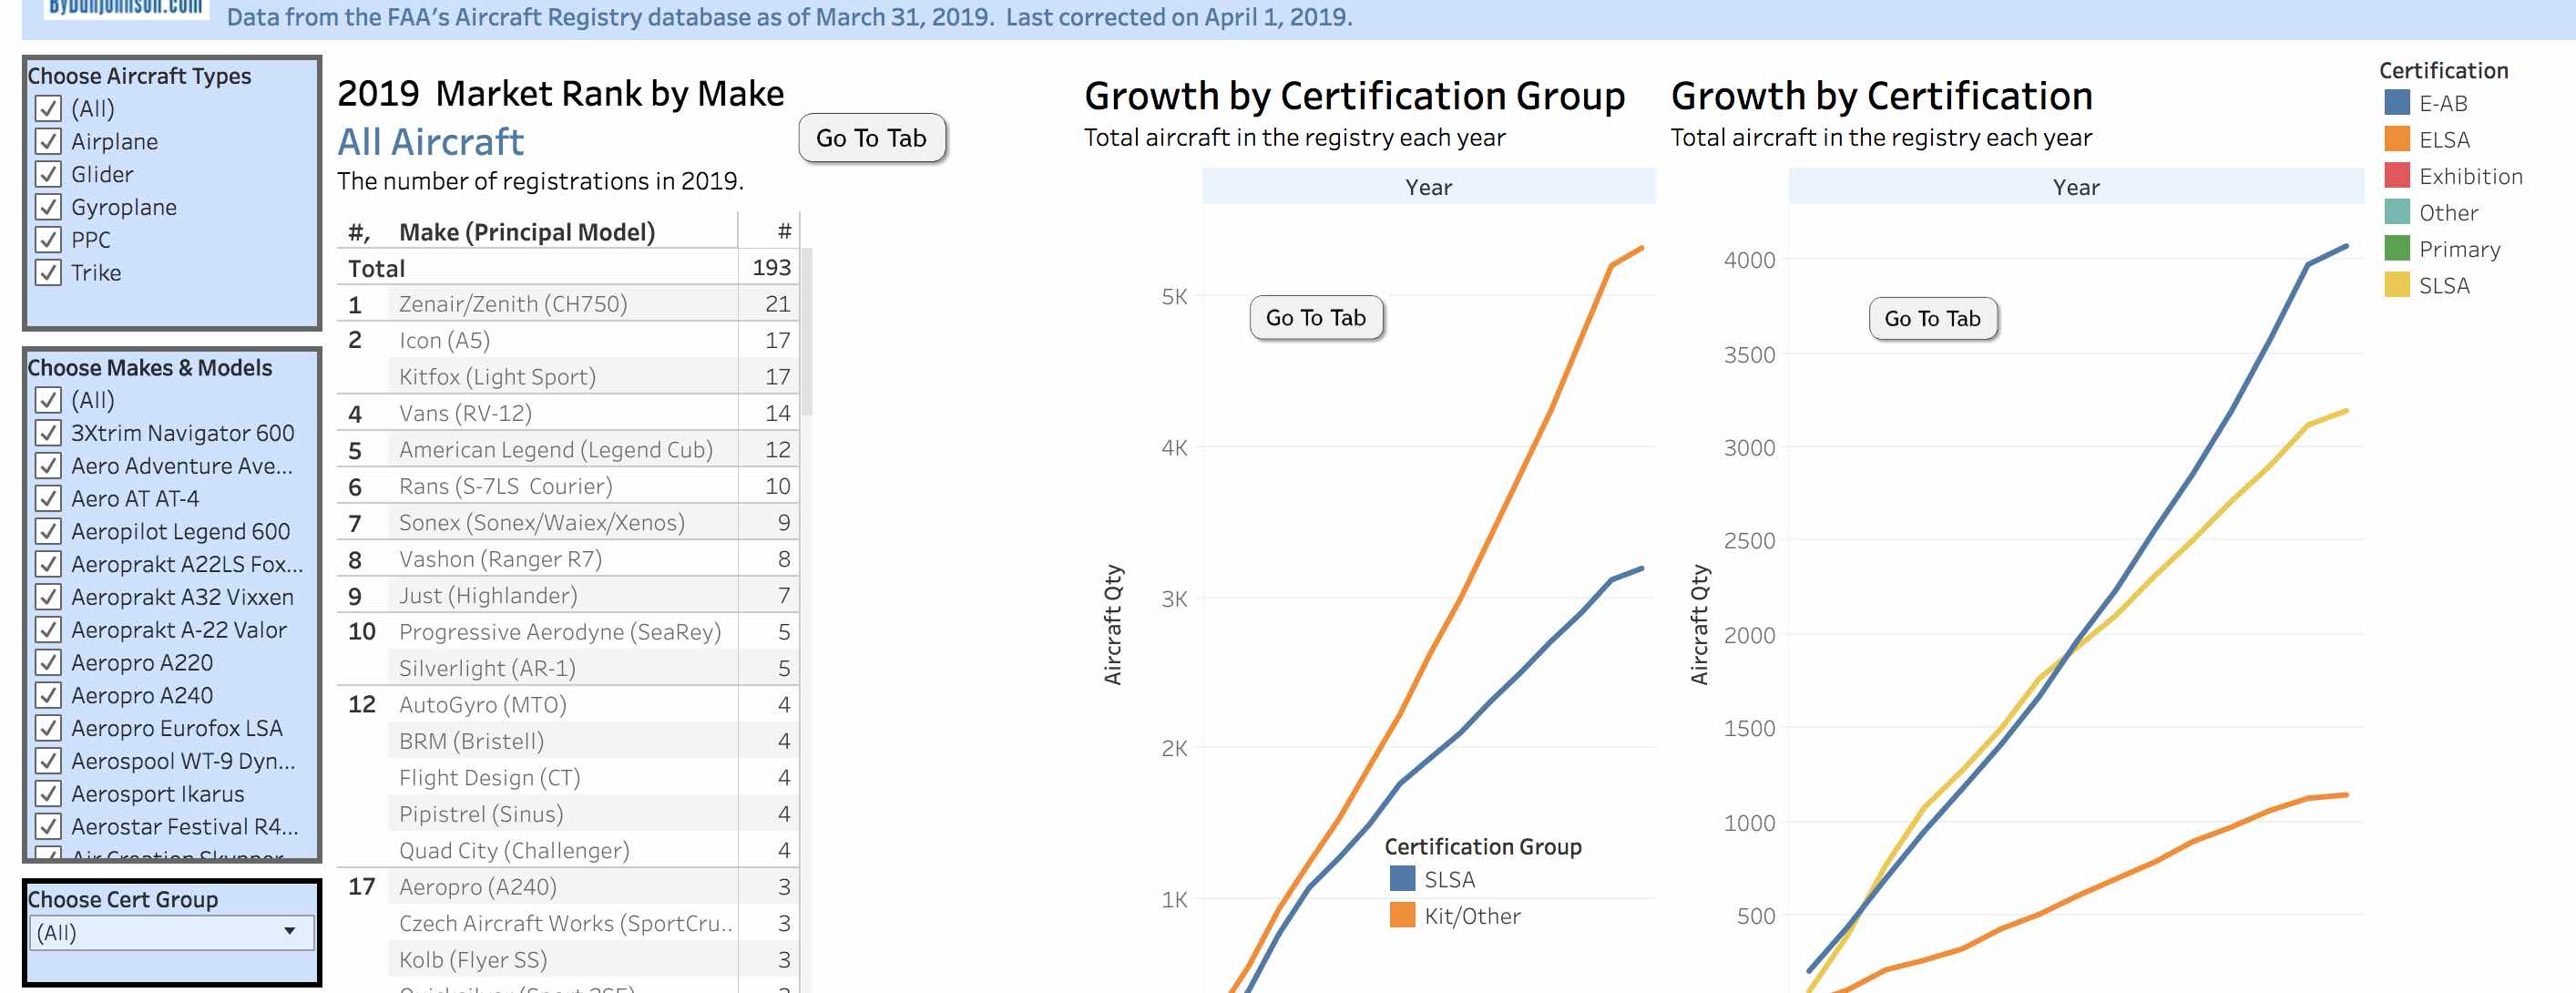Click the Kit/Other orange group swatch
The width and height of the screenshot is (2576, 993).
1402,915
